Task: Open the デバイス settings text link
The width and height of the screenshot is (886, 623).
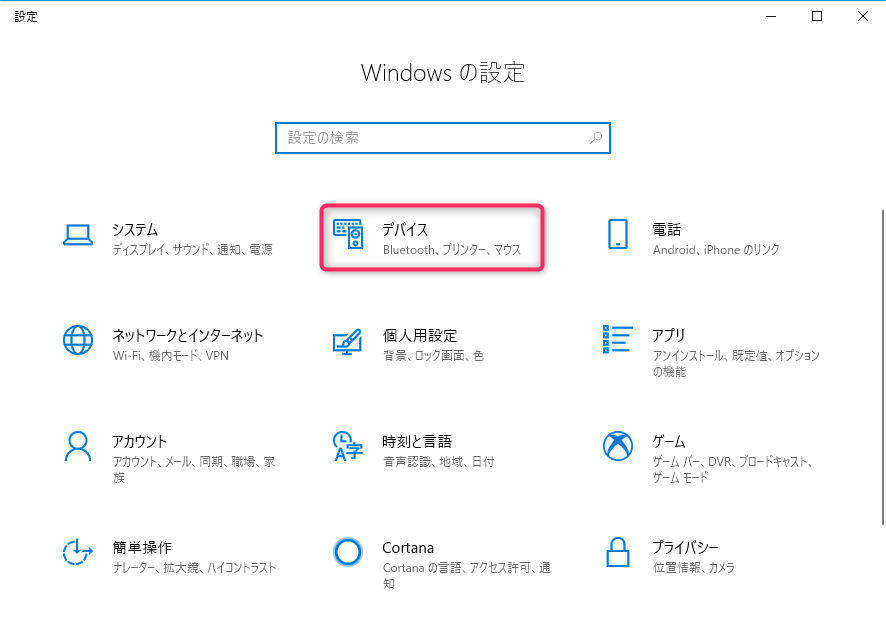Action: (406, 230)
